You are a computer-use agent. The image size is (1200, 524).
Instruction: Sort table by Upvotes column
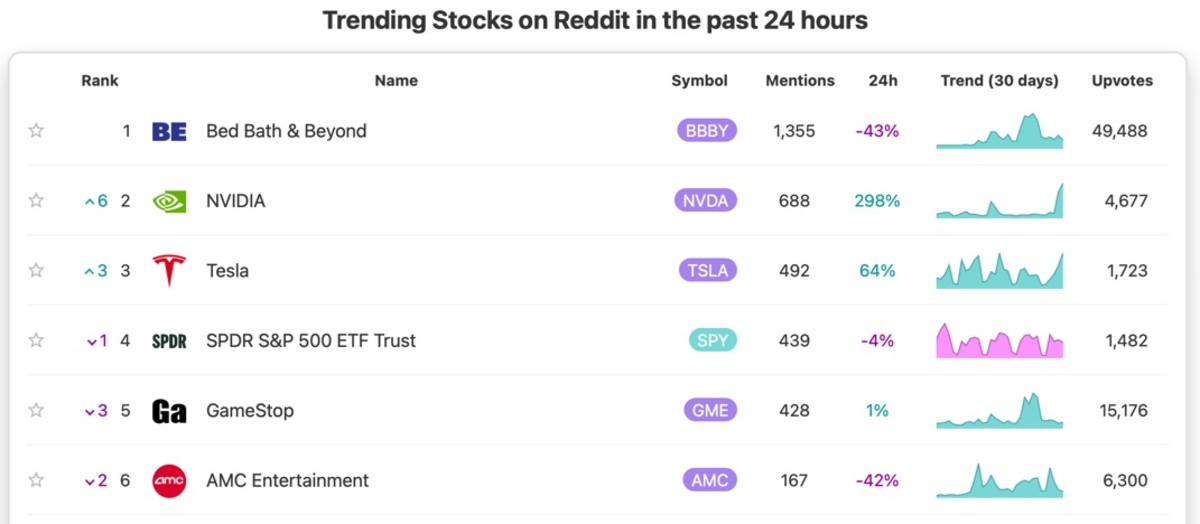1122,81
